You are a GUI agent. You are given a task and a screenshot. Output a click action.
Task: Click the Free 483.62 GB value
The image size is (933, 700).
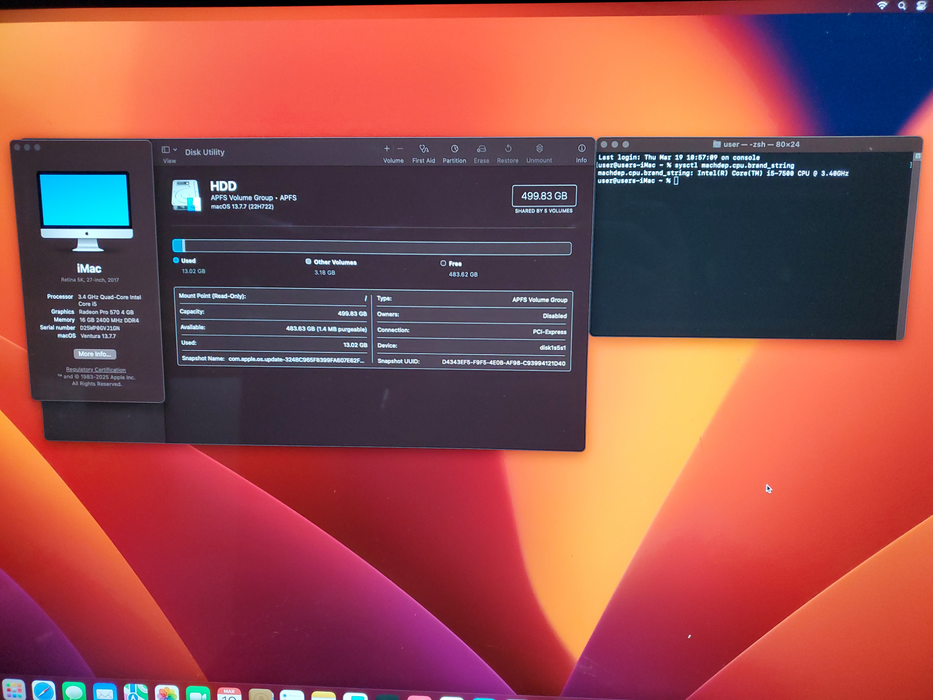point(463,274)
